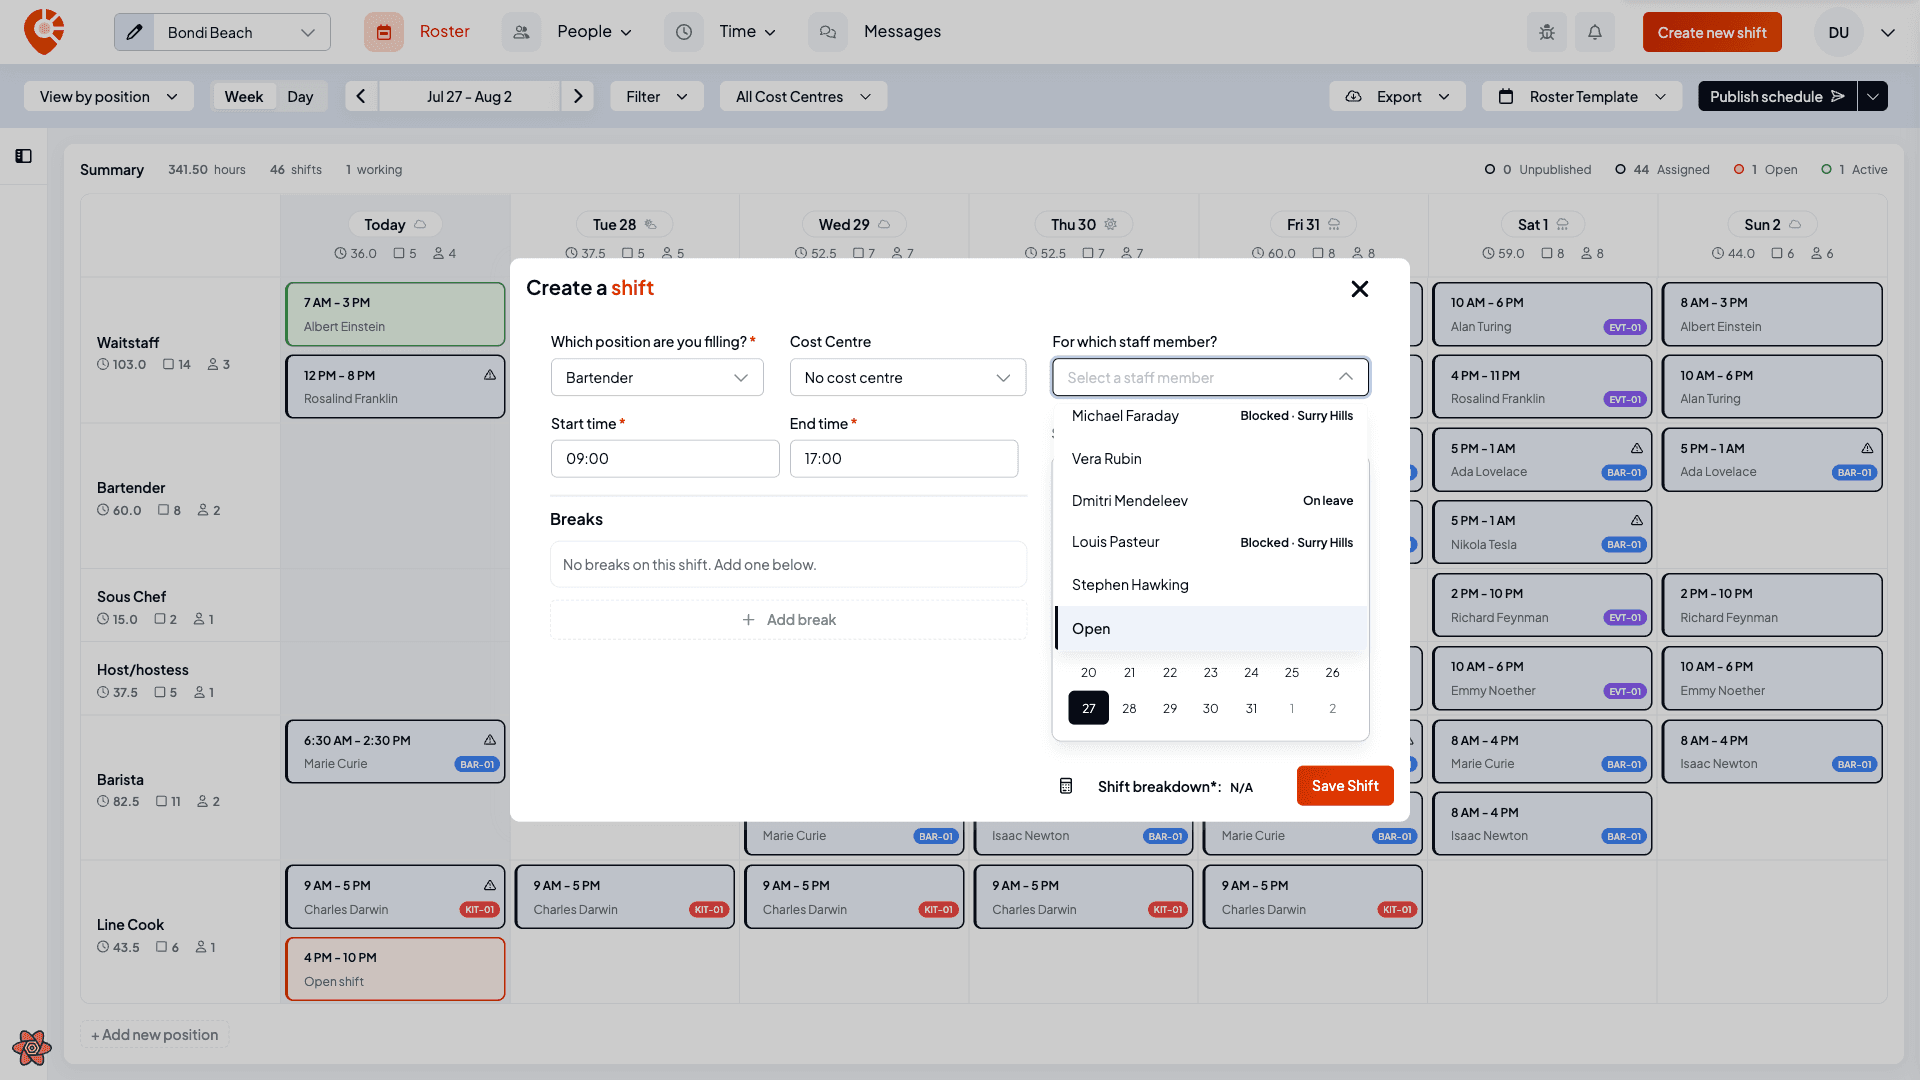
Task: Open the View by position dropdown
Action: 108,96
